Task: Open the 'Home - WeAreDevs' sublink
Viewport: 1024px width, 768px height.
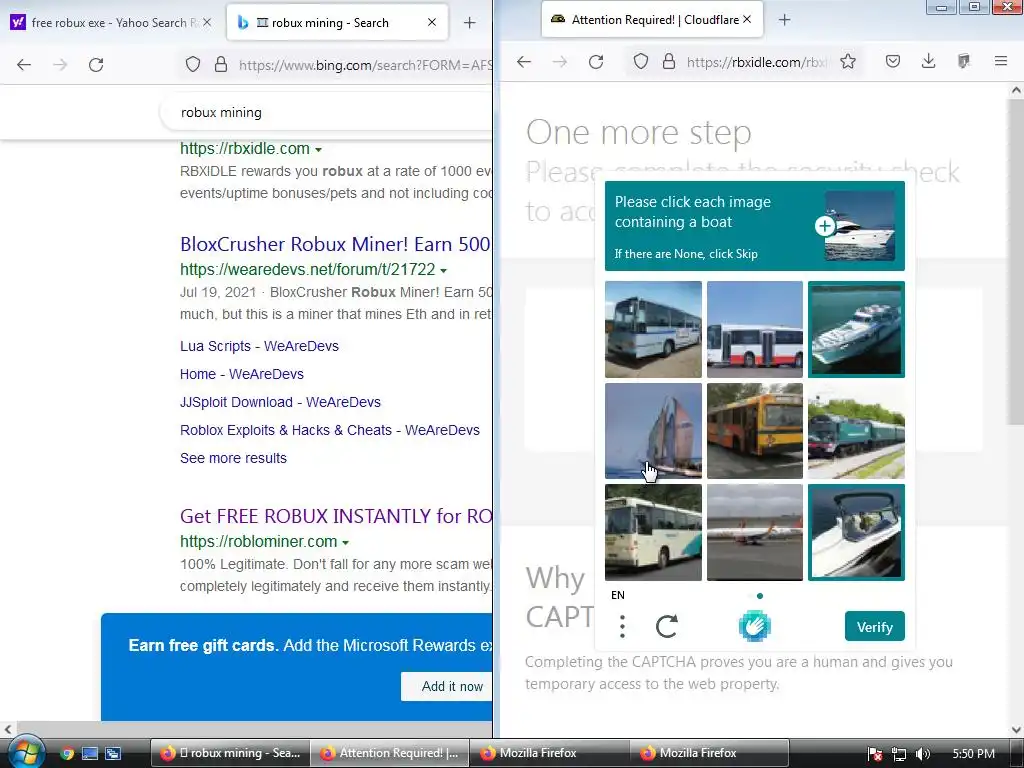Action: 242,374
